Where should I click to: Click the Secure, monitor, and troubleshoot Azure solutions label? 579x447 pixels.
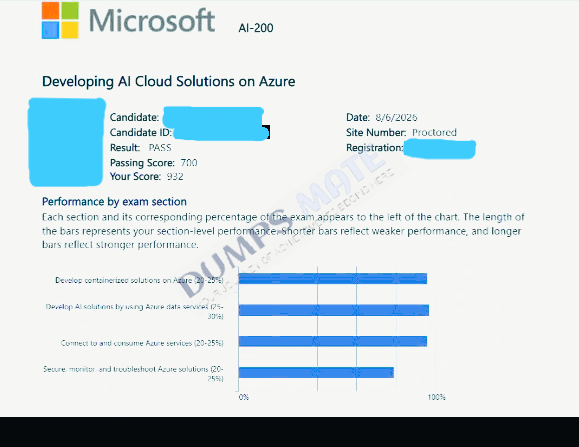click(x=133, y=373)
